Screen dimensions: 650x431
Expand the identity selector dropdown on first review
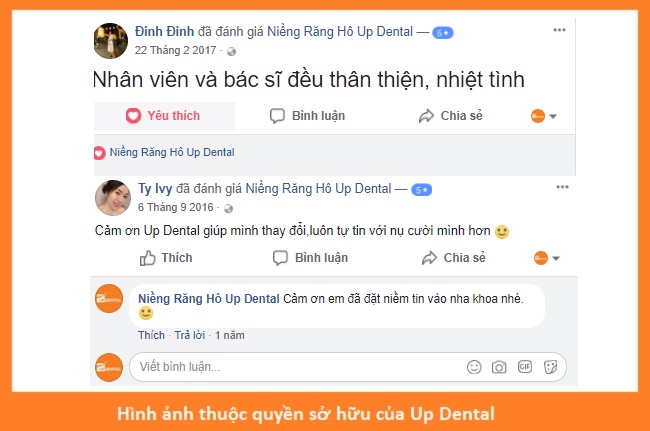[x=543, y=116]
